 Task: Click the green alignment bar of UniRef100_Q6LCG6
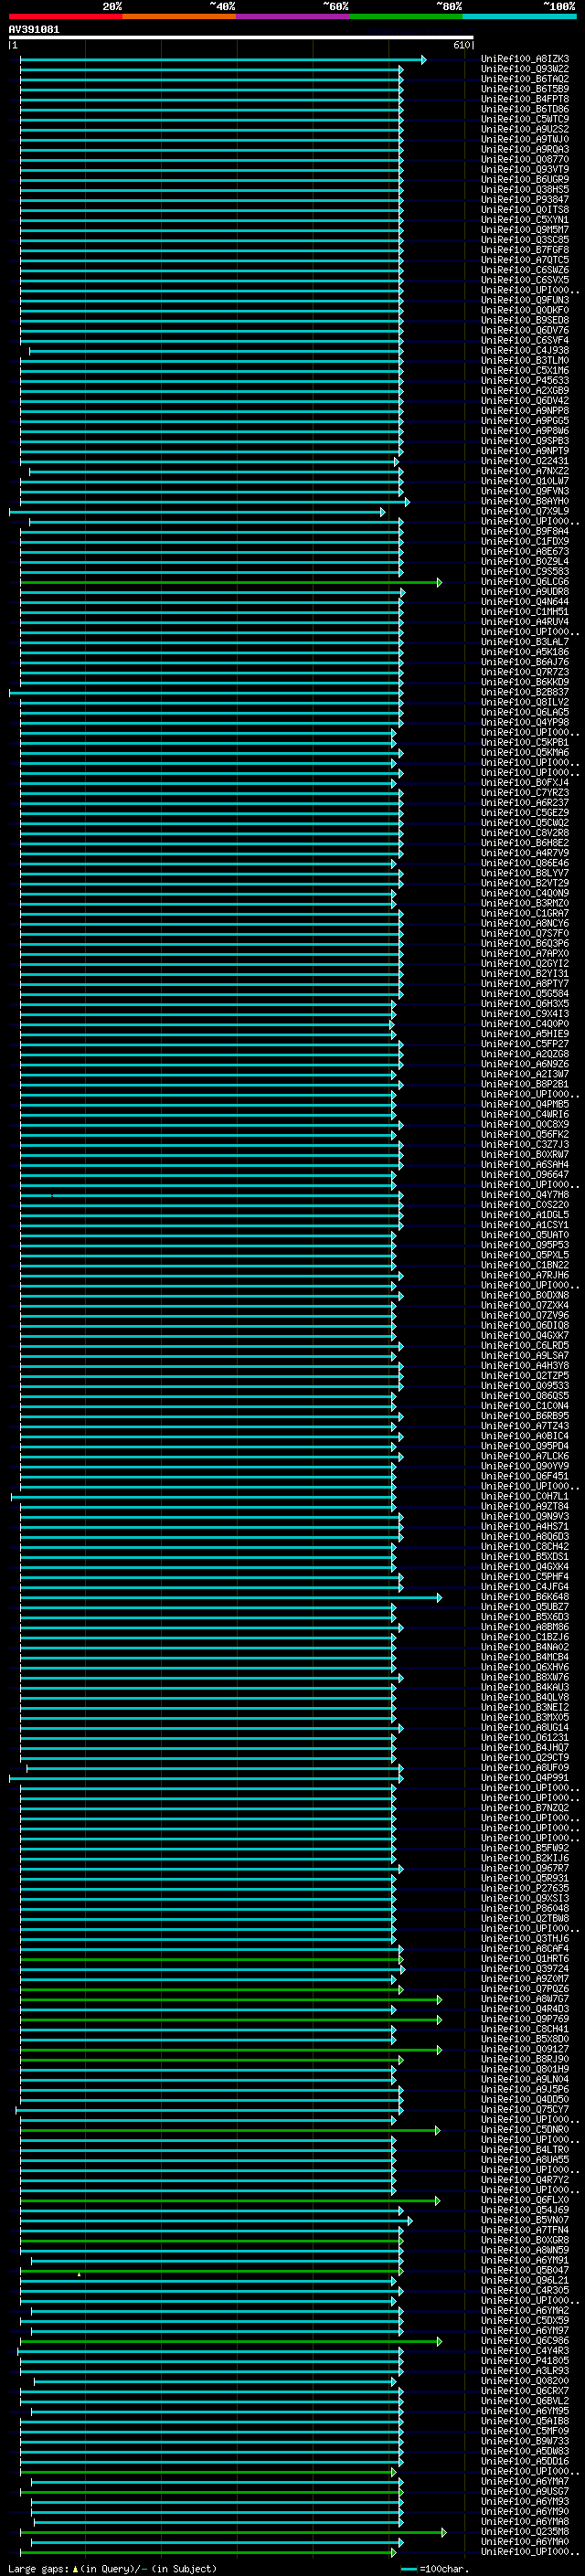[230, 582]
